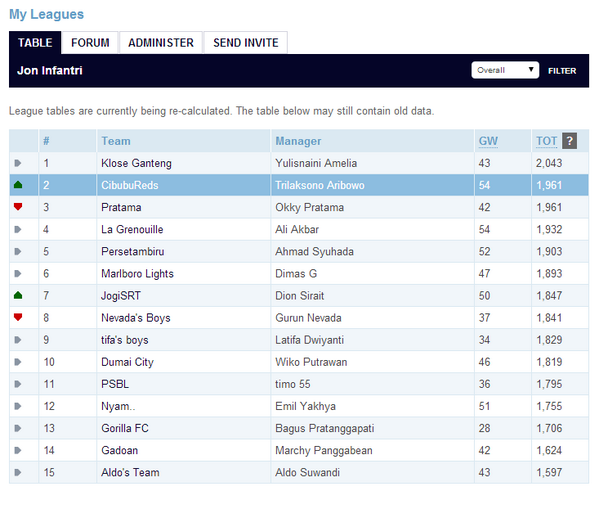Click the grey arrow icon in Dumai City row
599x509 pixels.
pyautogui.click(x=18, y=362)
